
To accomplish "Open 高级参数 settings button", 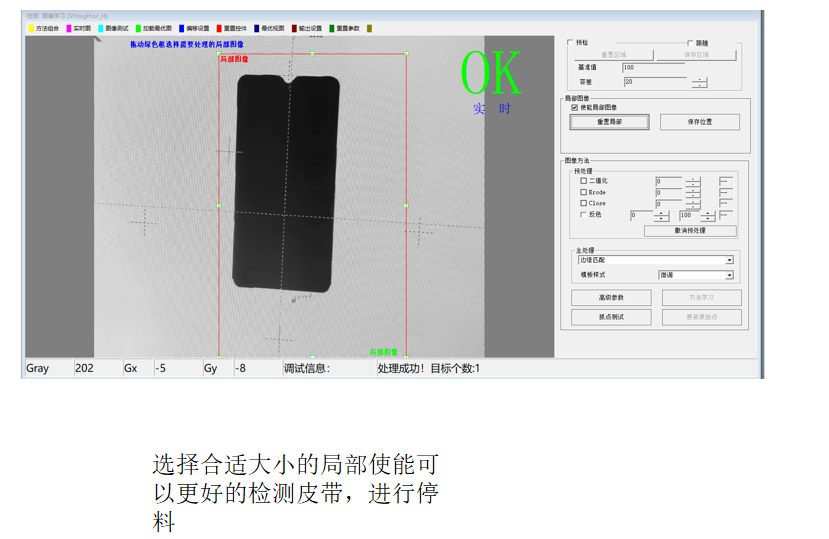I will click(611, 298).
